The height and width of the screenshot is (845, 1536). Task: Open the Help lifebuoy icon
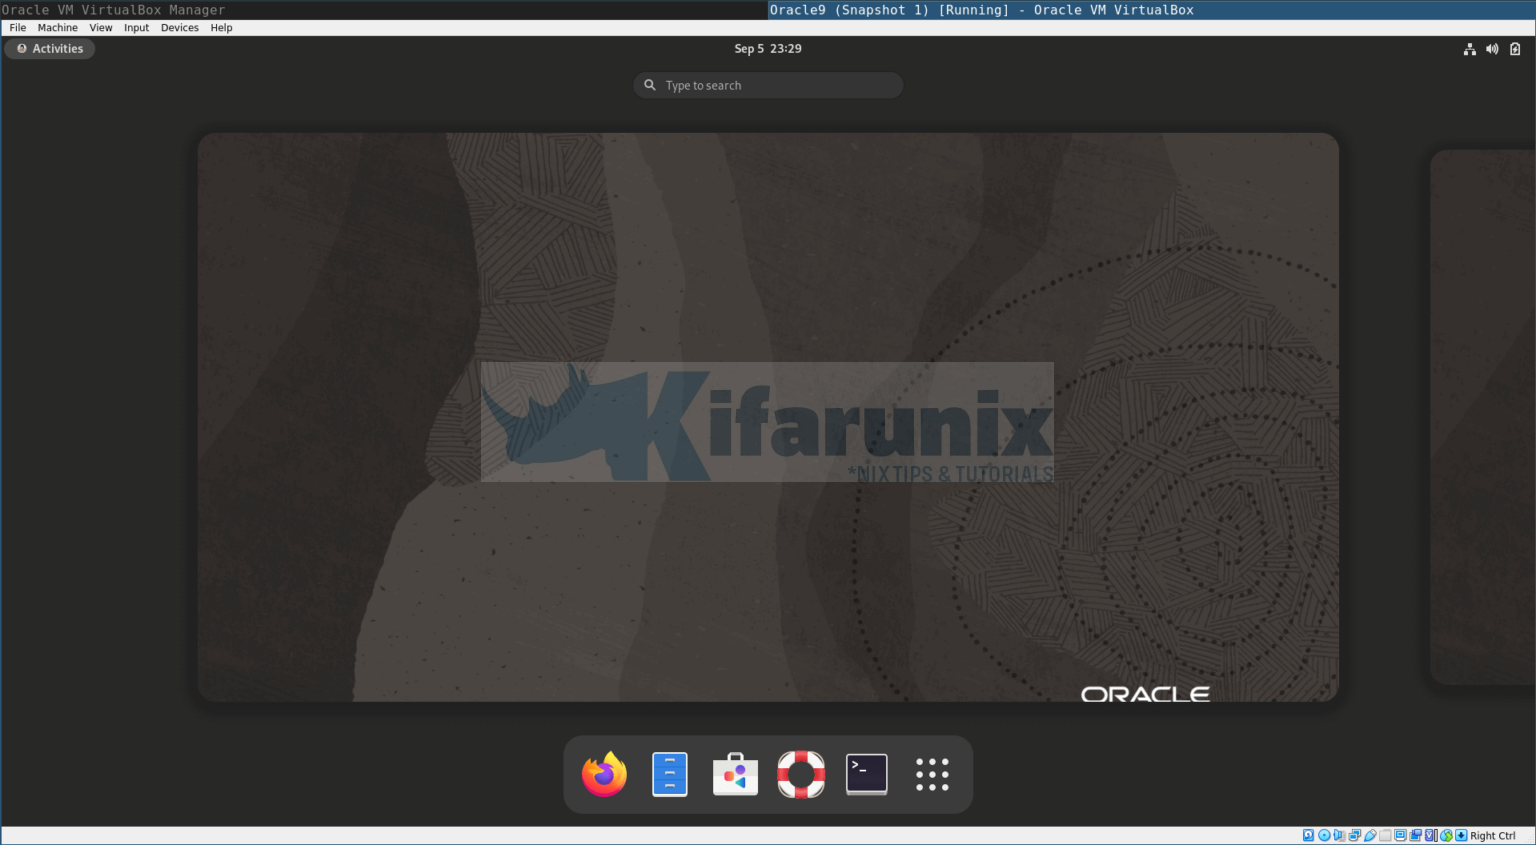(x=801, y=775)
